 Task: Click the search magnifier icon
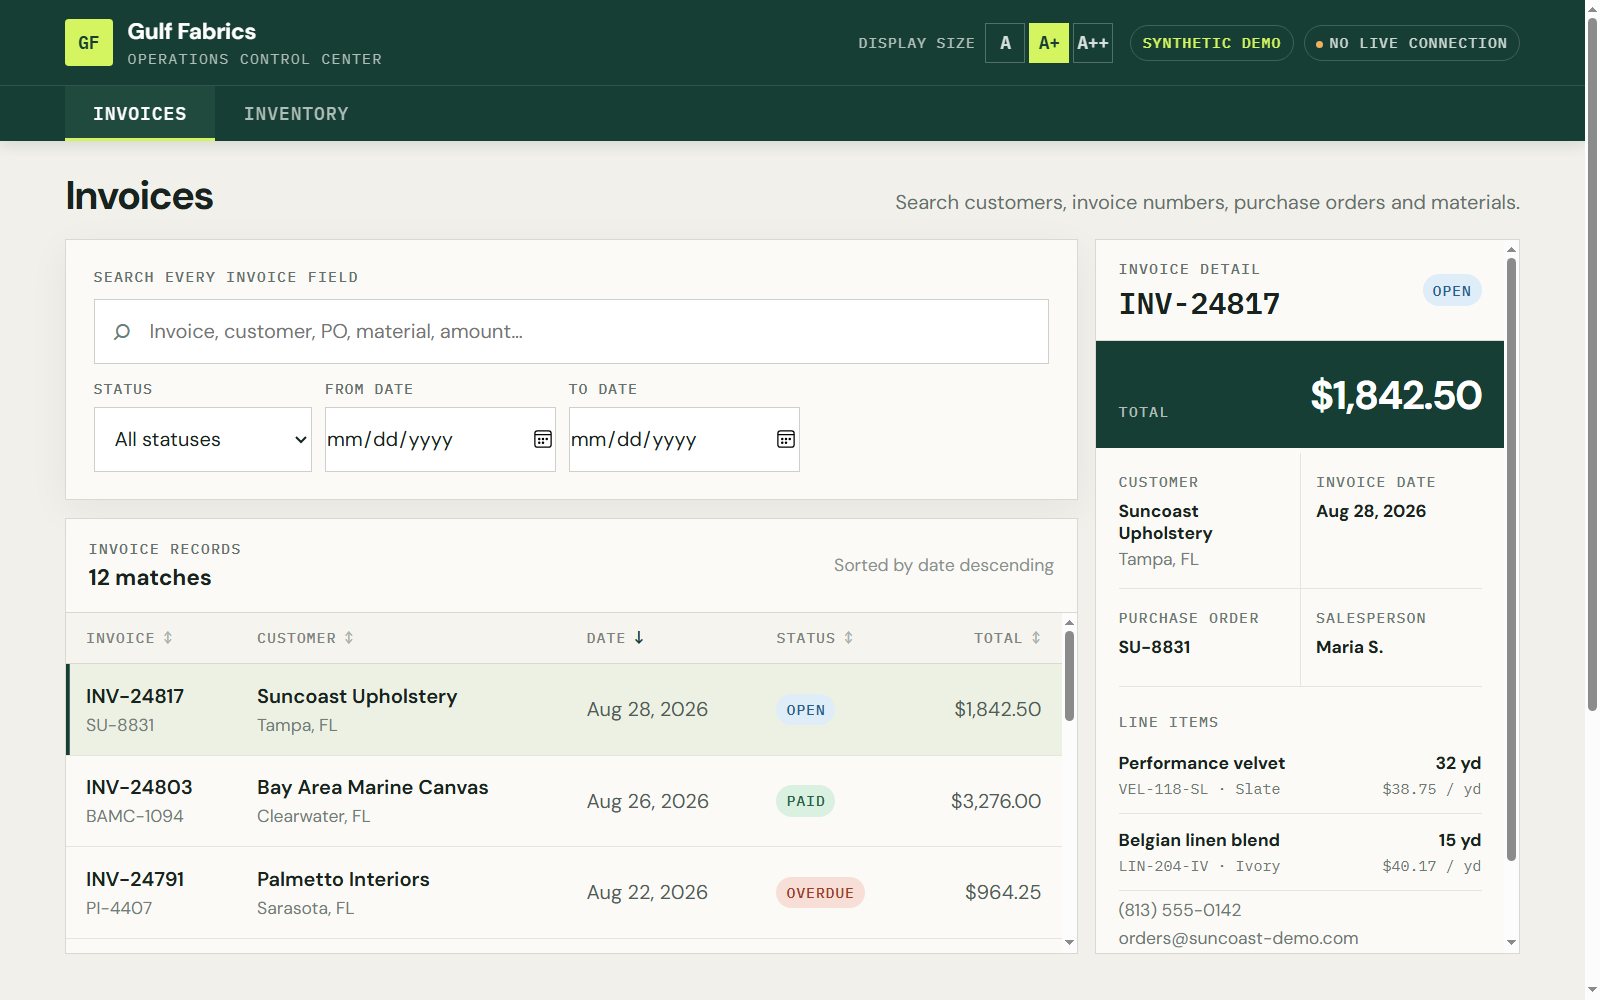point(122,331)
